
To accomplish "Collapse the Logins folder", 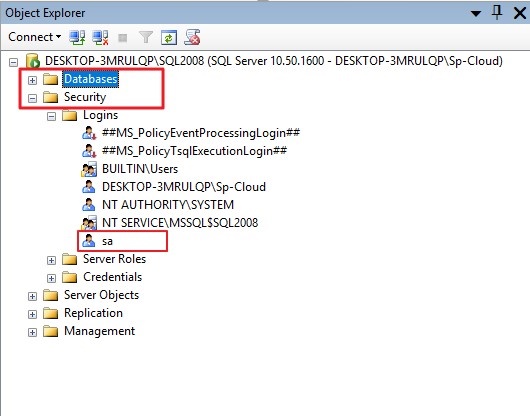I will (x=51, y=117).
